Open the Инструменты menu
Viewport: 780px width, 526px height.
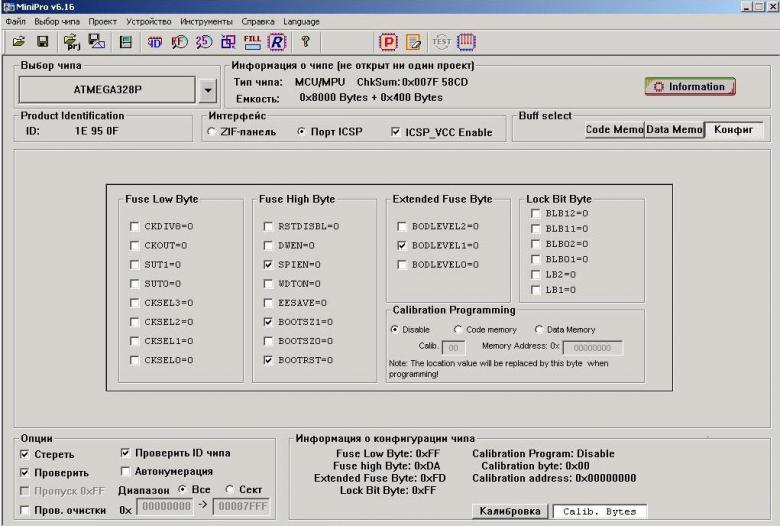click(x=206, y=21)
